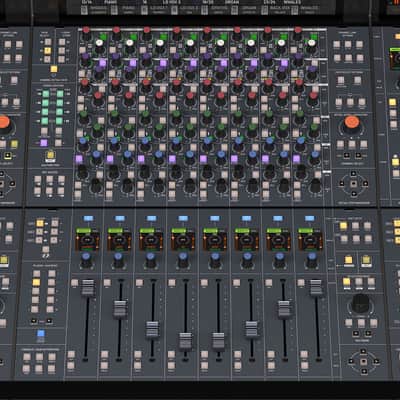Toggle lit purple button beside second strip's purple knobs

pyautogui.click(x=133, y=63)
